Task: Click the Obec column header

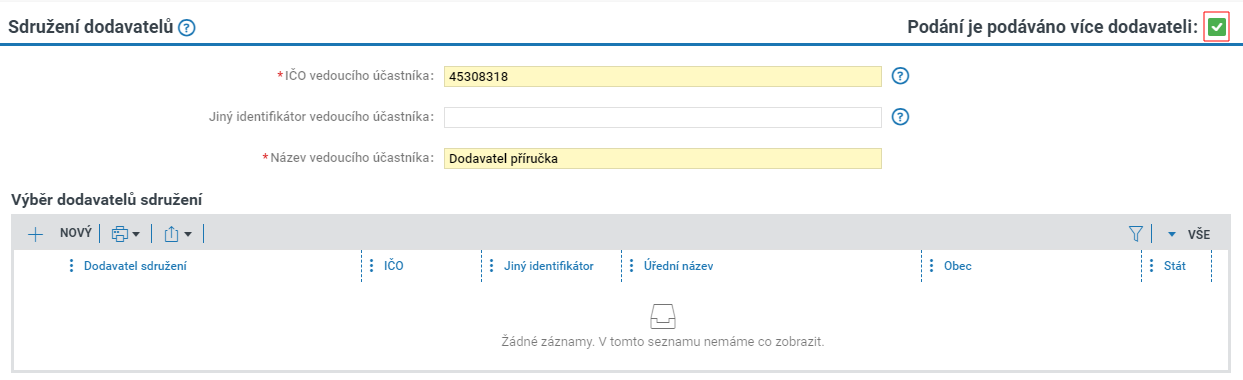Action: point(957,266)
